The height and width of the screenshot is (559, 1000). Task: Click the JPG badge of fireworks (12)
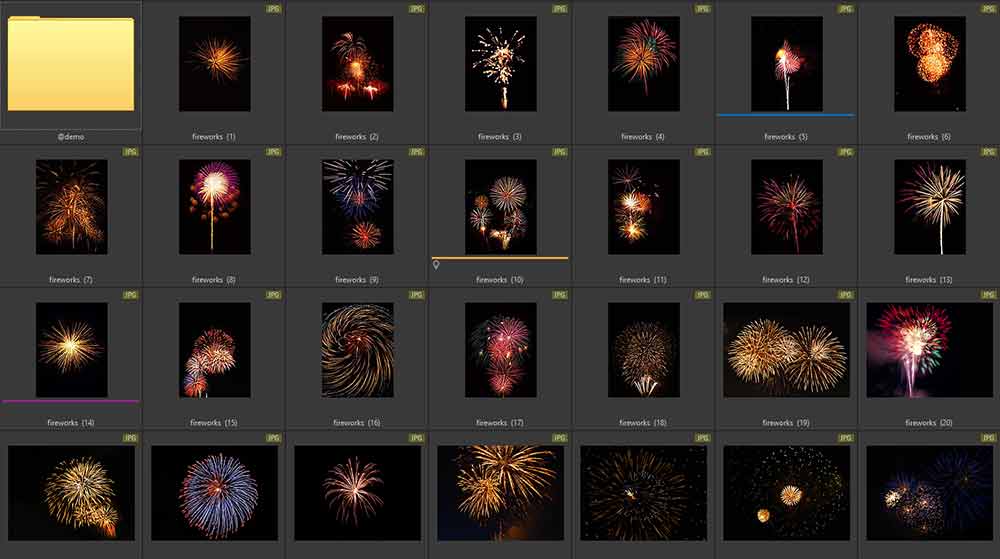tap(845, 152)
